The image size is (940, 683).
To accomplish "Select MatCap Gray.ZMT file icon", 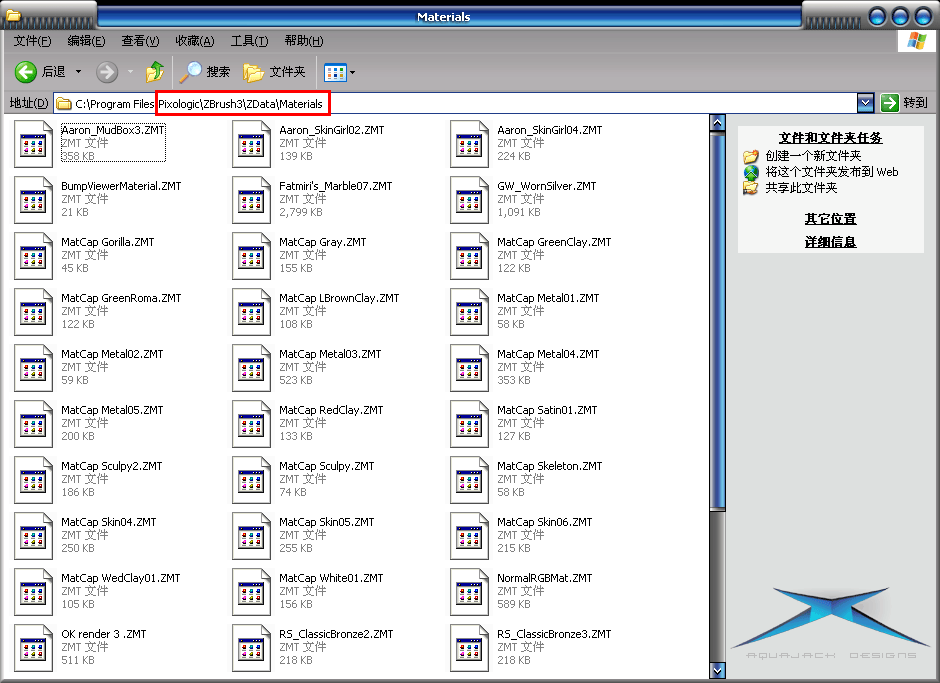I will pos(251,256).
